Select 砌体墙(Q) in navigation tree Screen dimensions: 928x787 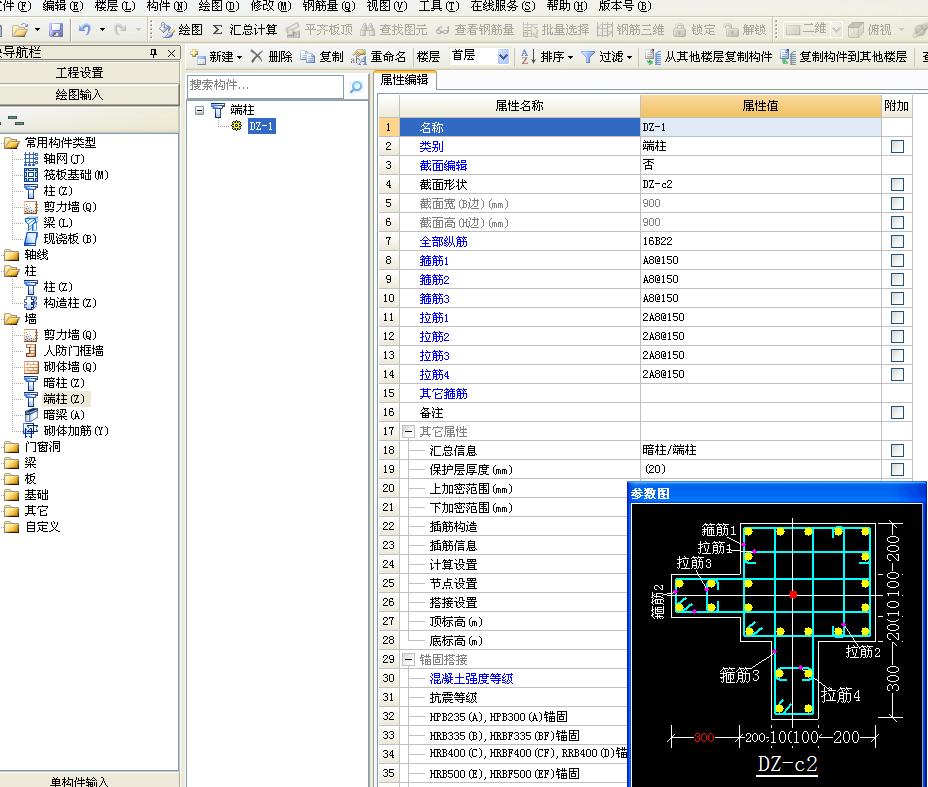click(x=70, y=366)
